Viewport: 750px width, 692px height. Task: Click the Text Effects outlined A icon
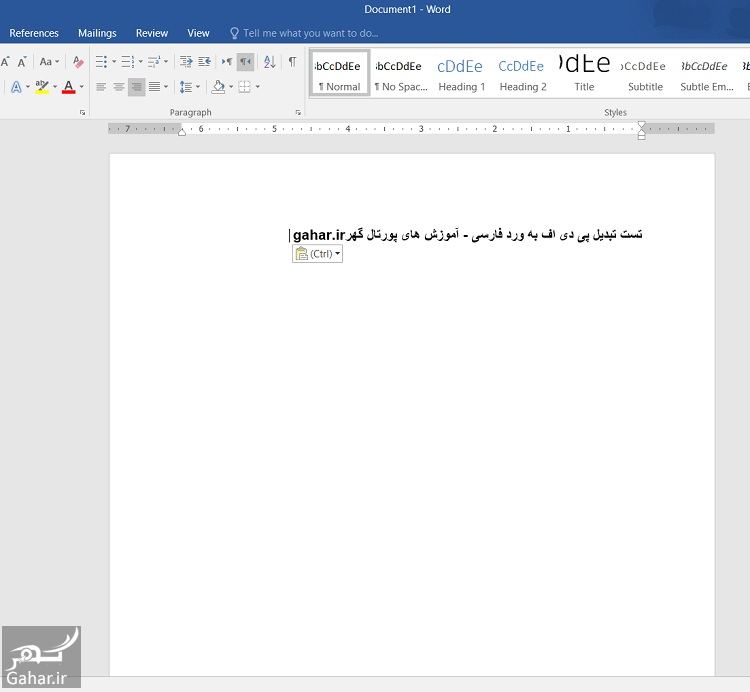16,87
